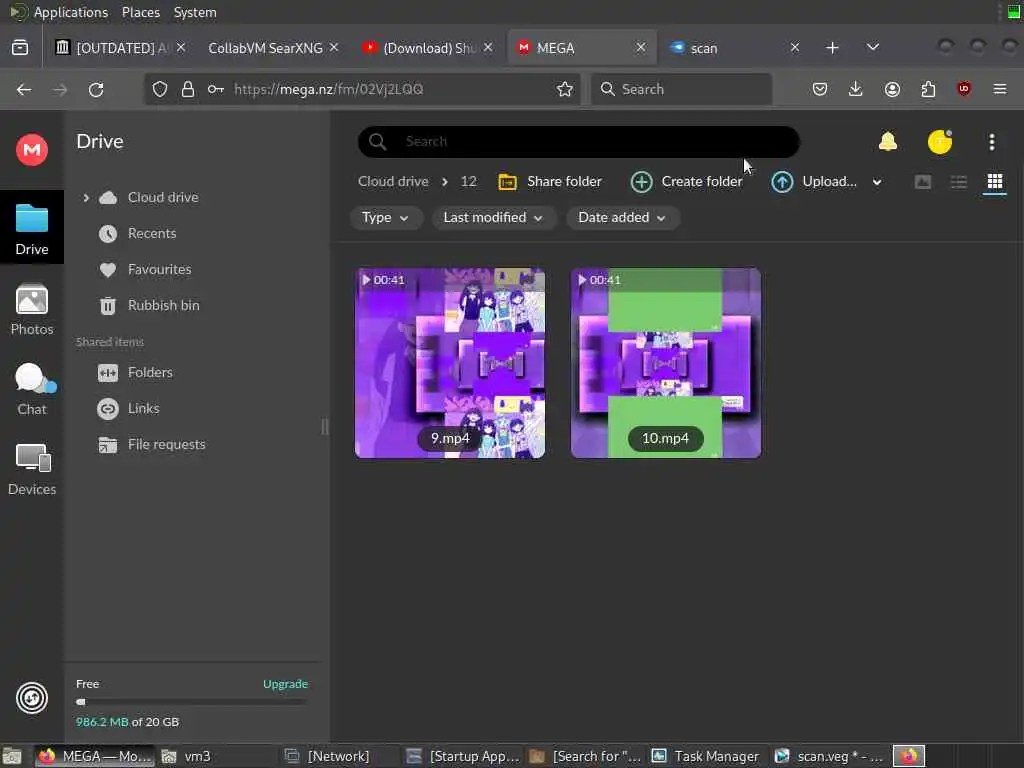Switch to list view
Screen dimensions: 1024x768
[x=959, y=182]
